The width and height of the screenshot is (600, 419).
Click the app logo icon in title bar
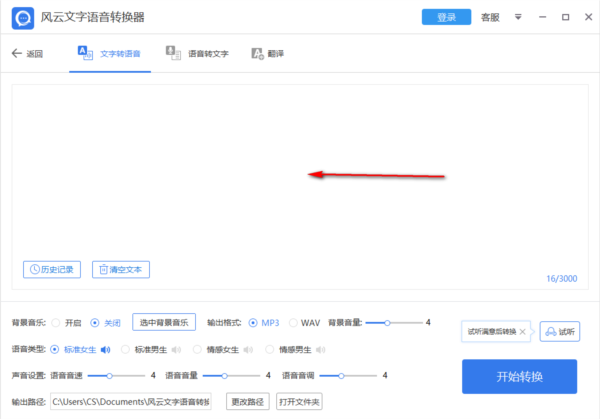[x=21, y=18]
